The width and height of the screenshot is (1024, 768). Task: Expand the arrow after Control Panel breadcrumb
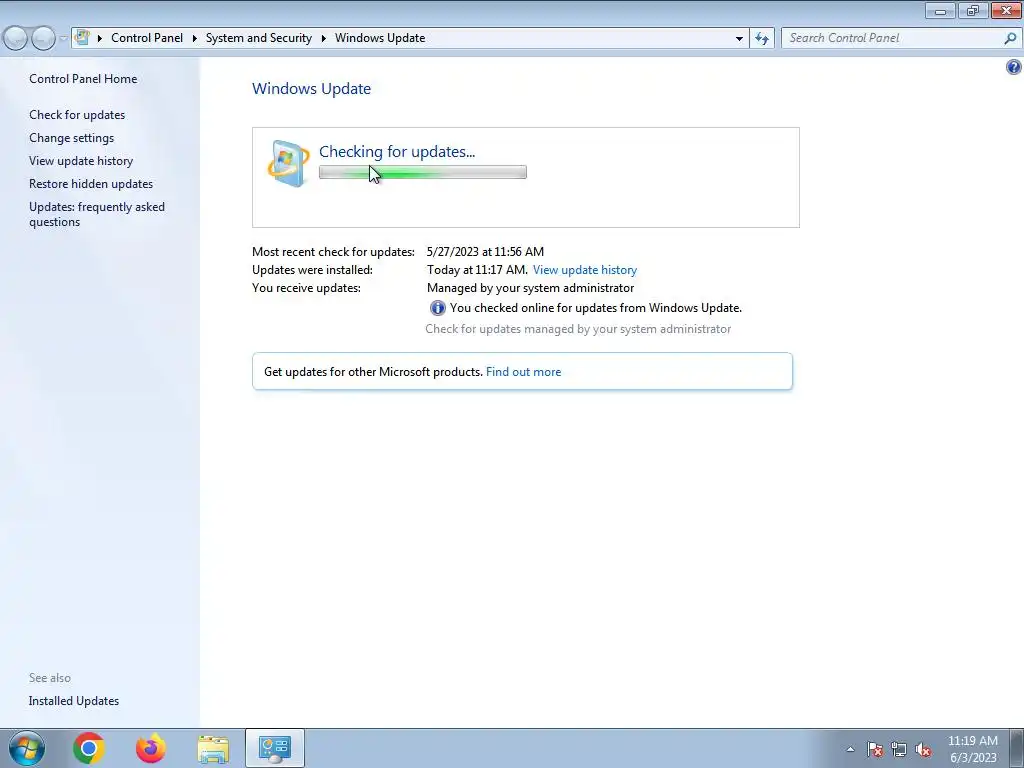pos(195,38)
